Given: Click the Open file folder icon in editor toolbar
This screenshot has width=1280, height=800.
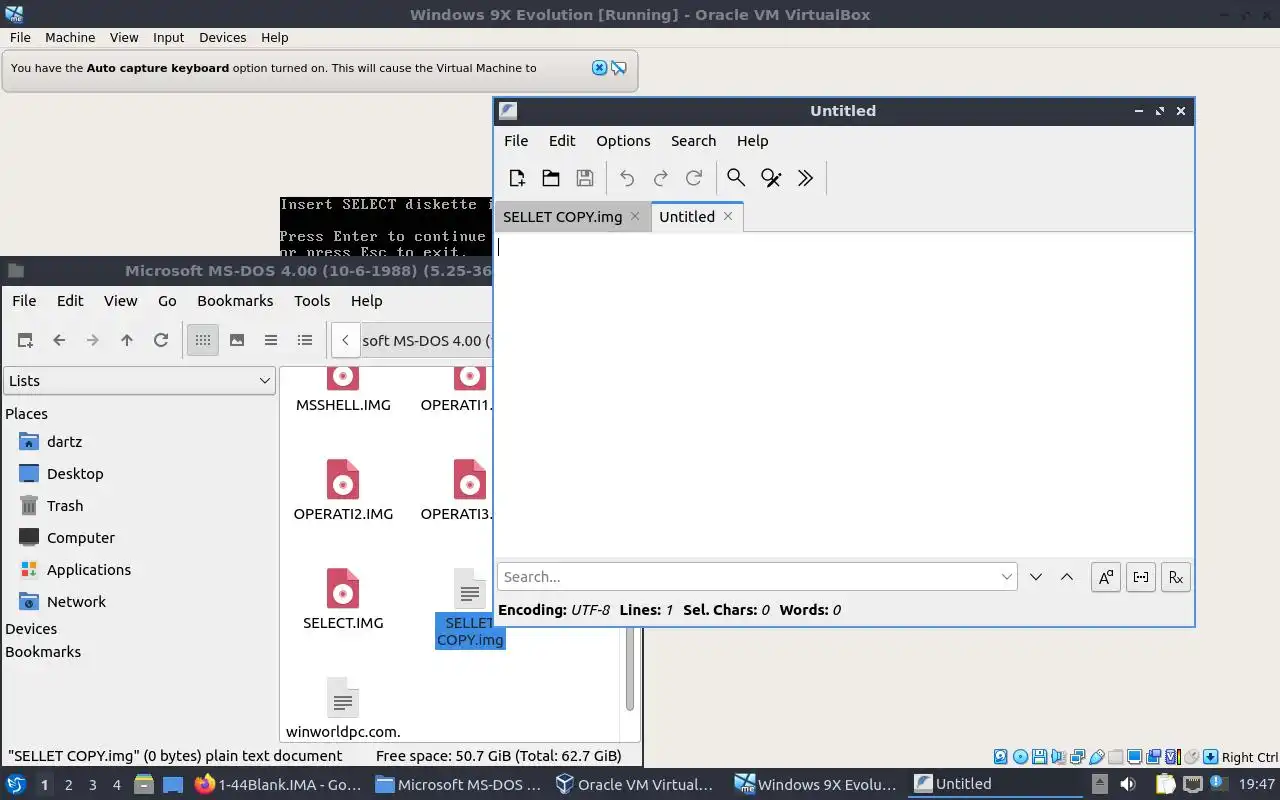Looking at the screenshot, I should (551, 178).
